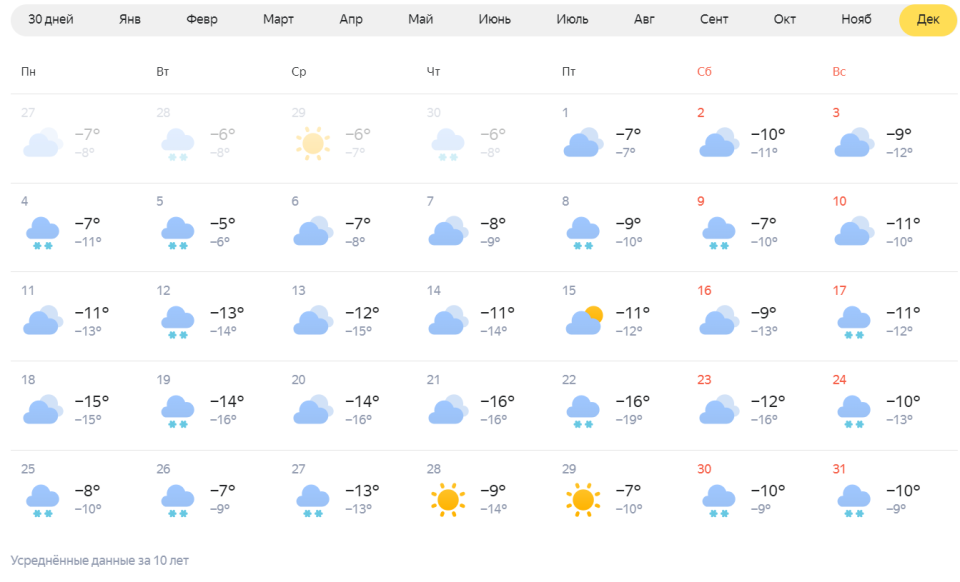Switch to the Сент month tab
The image size is (960, 582).
coord(714,20)
